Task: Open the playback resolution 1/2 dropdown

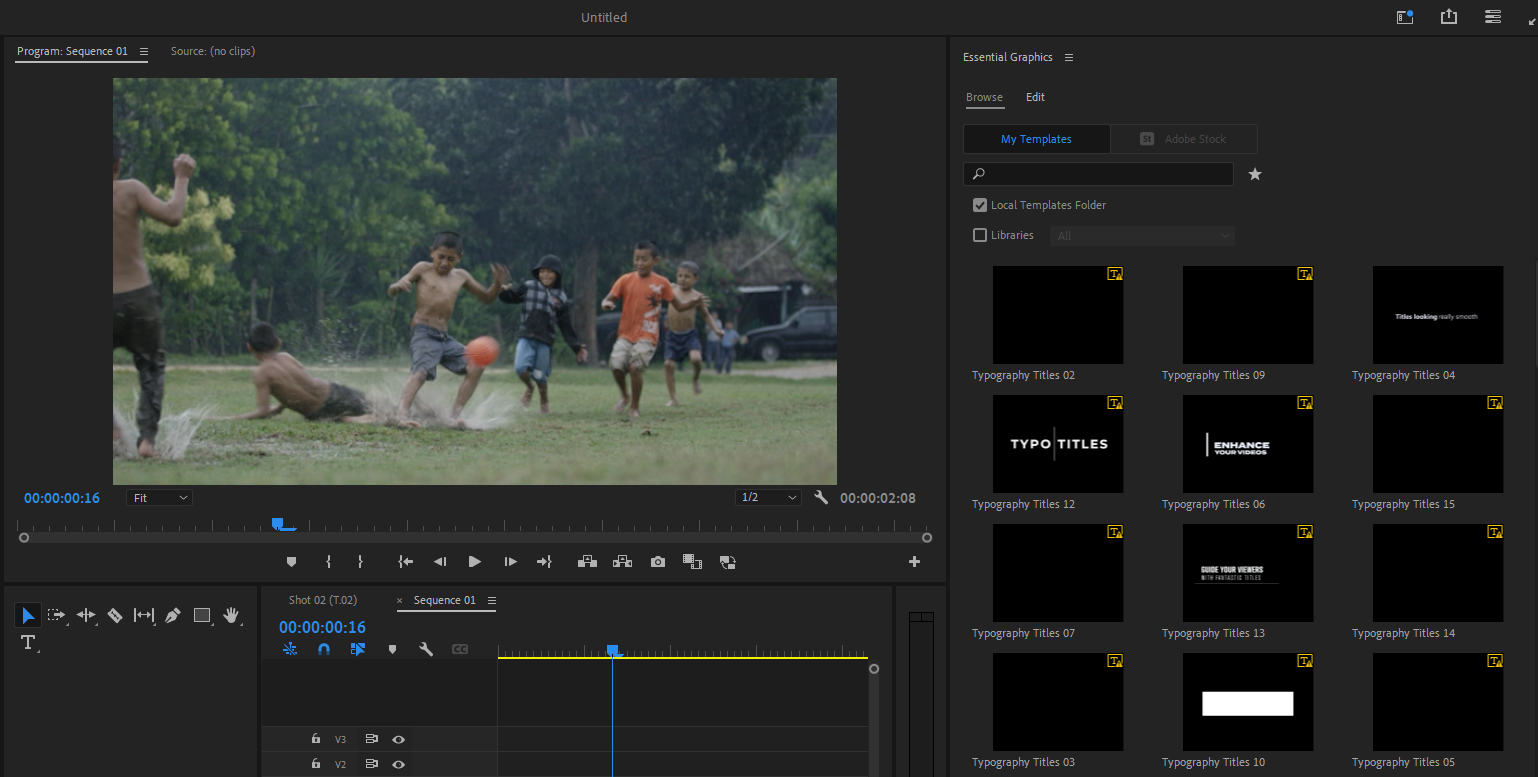Action: [768, 497]
